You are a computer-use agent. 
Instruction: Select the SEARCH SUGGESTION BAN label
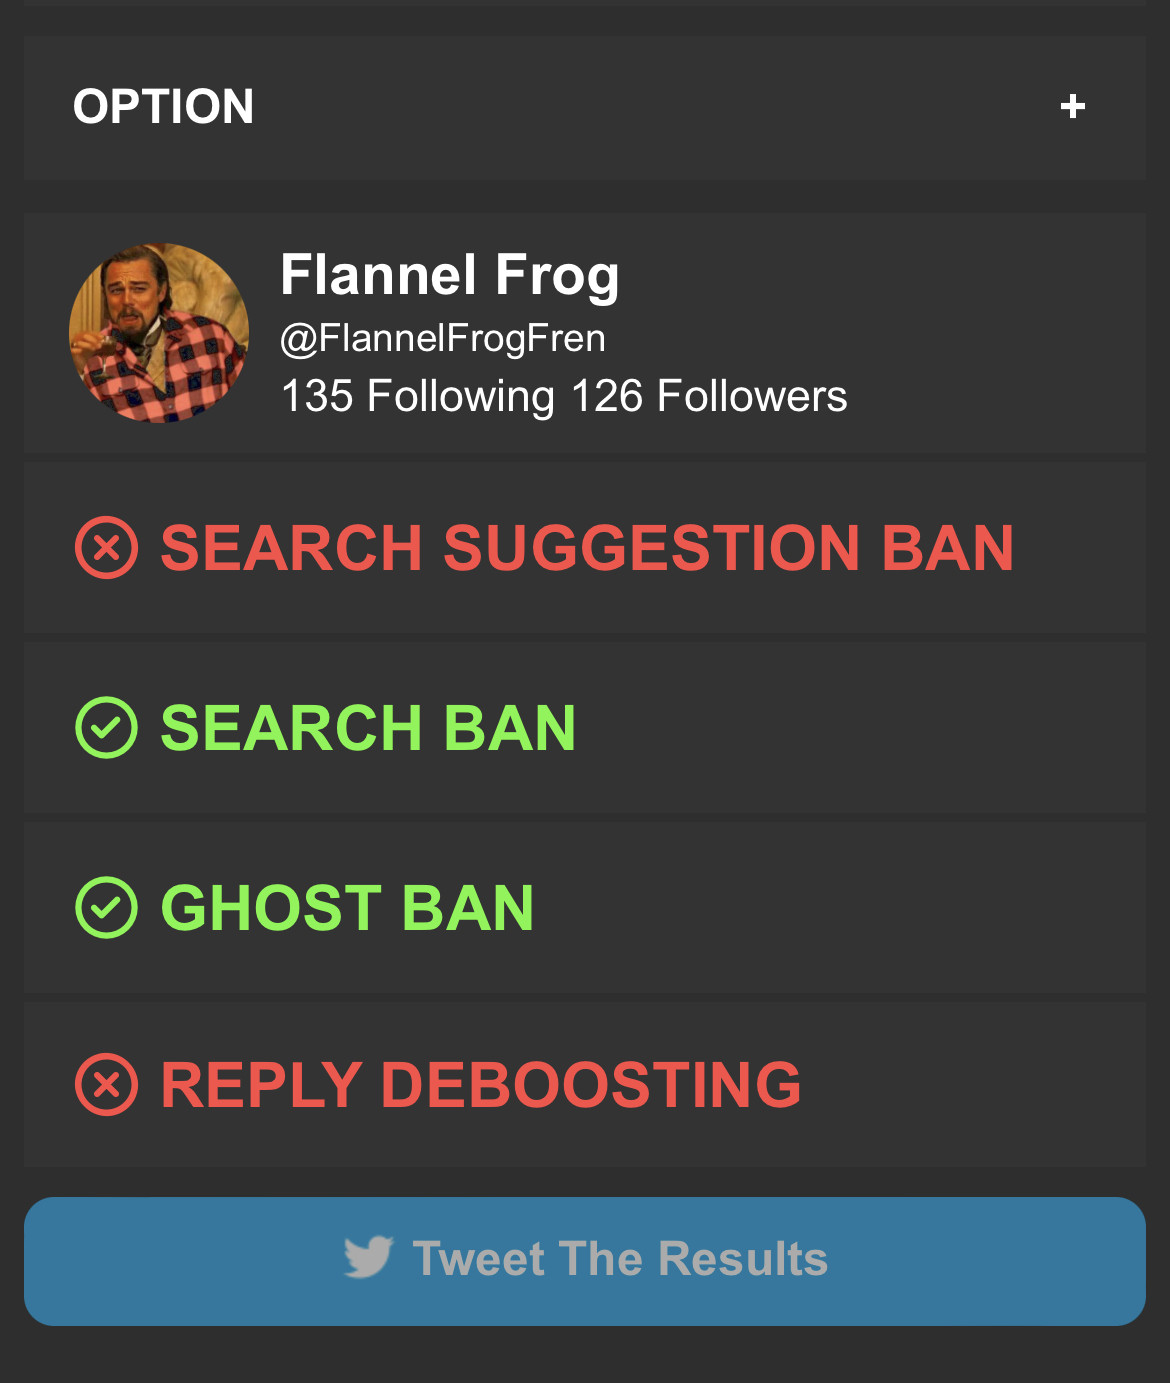click(x=587, y=548)
